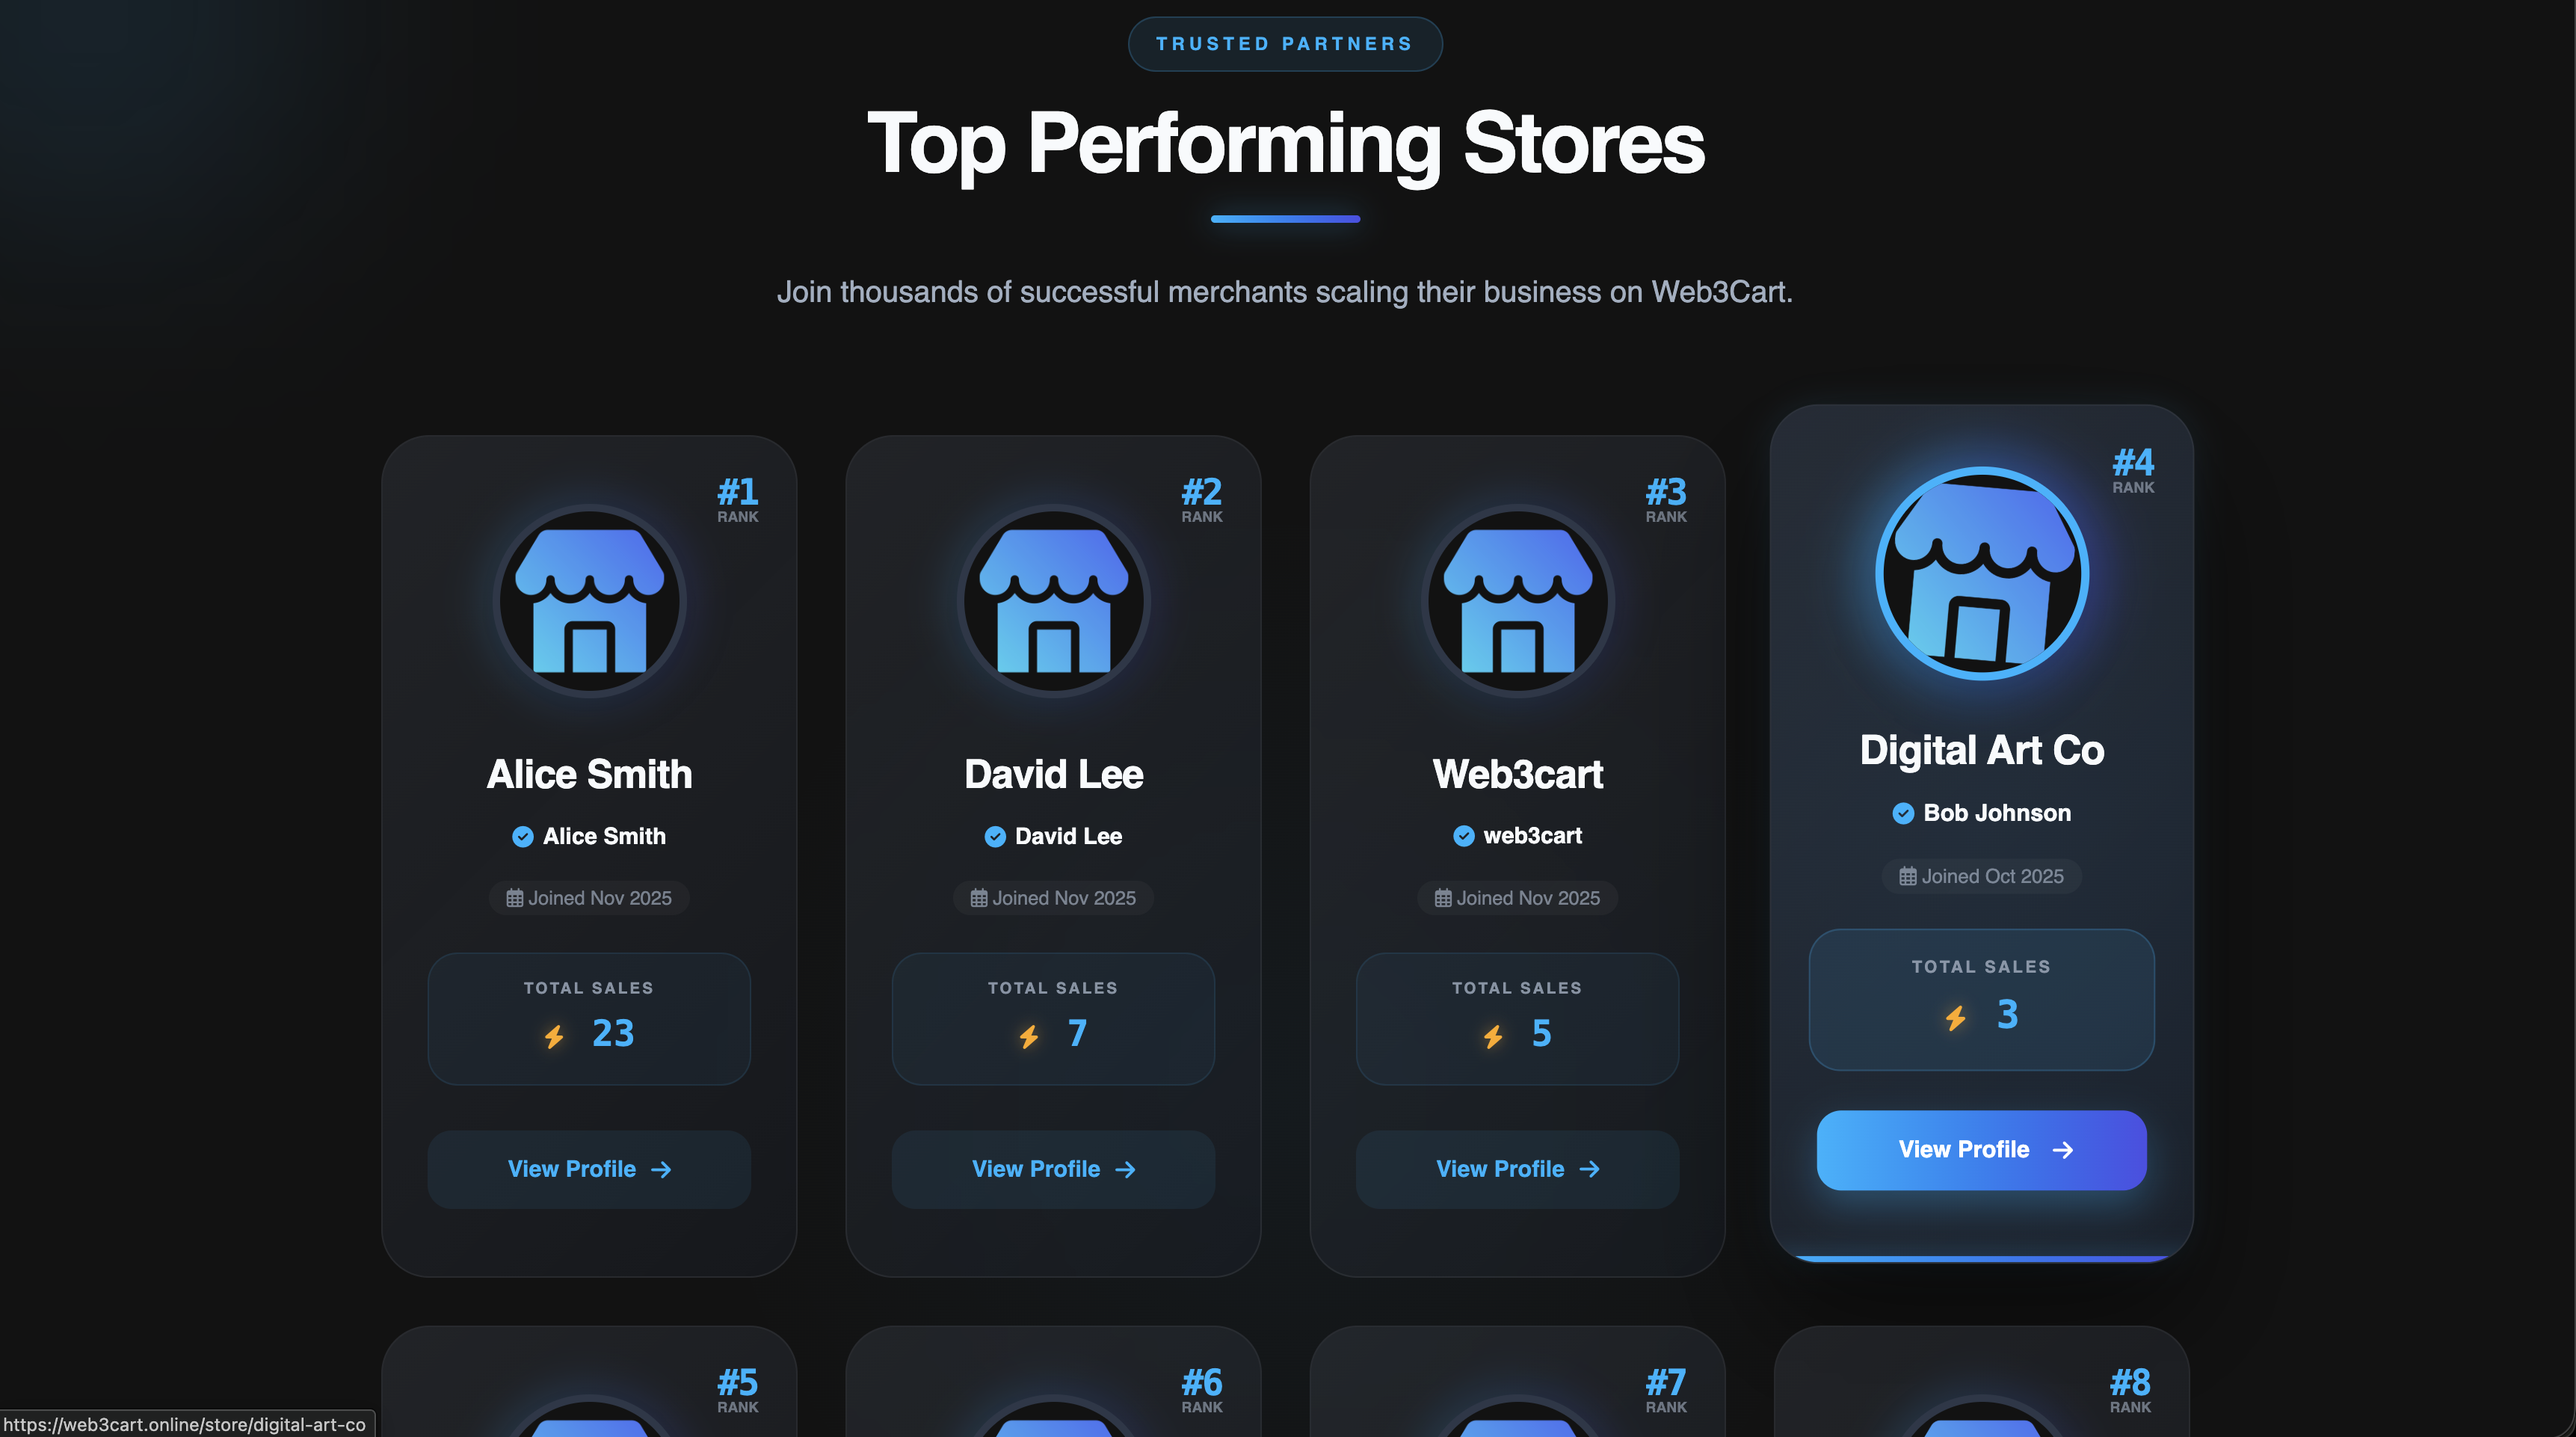Click Alice Smith's store avatar icon

coord(589,601)
